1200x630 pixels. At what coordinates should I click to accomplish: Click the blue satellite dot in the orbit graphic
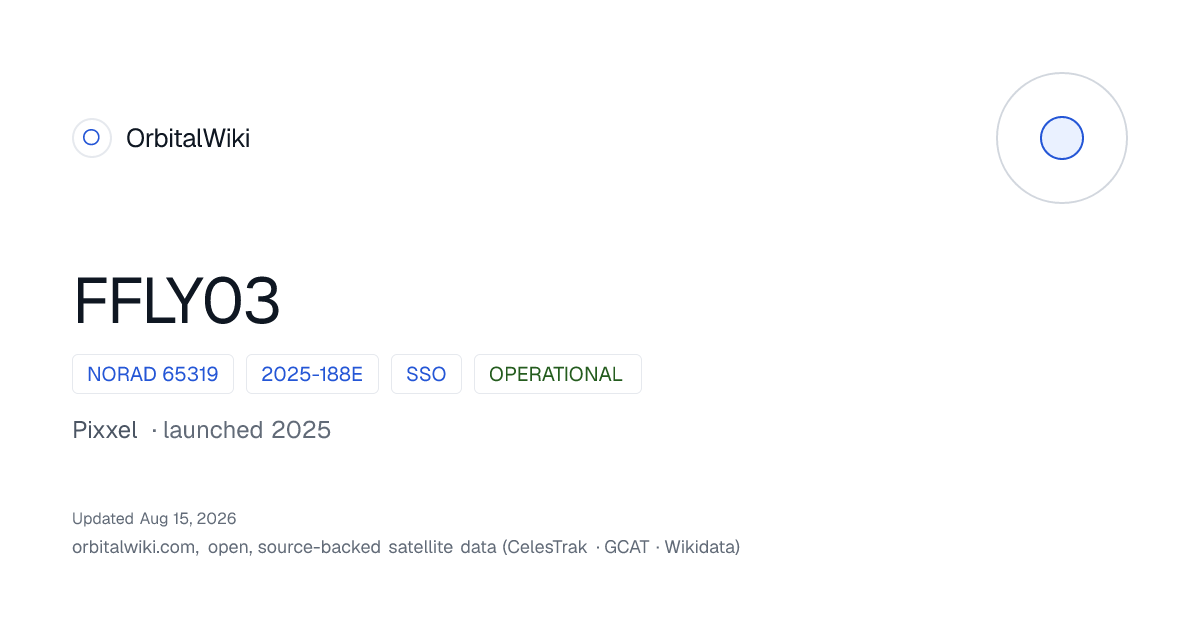click(x=1062, y=138)
